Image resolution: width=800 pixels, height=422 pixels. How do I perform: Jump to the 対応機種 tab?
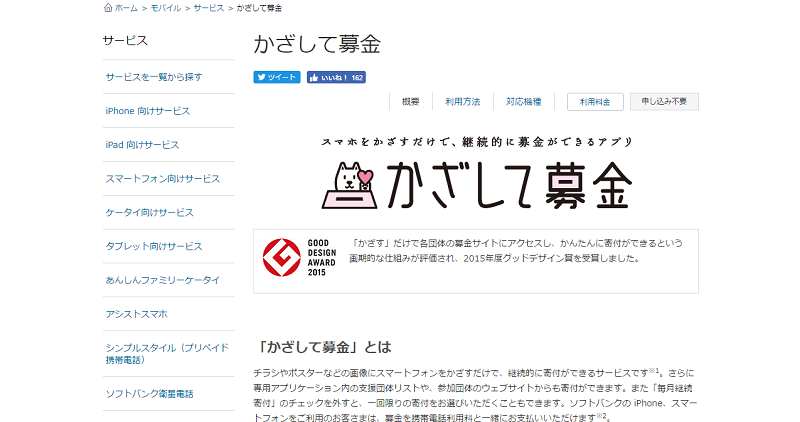click(x=523, y=102)
